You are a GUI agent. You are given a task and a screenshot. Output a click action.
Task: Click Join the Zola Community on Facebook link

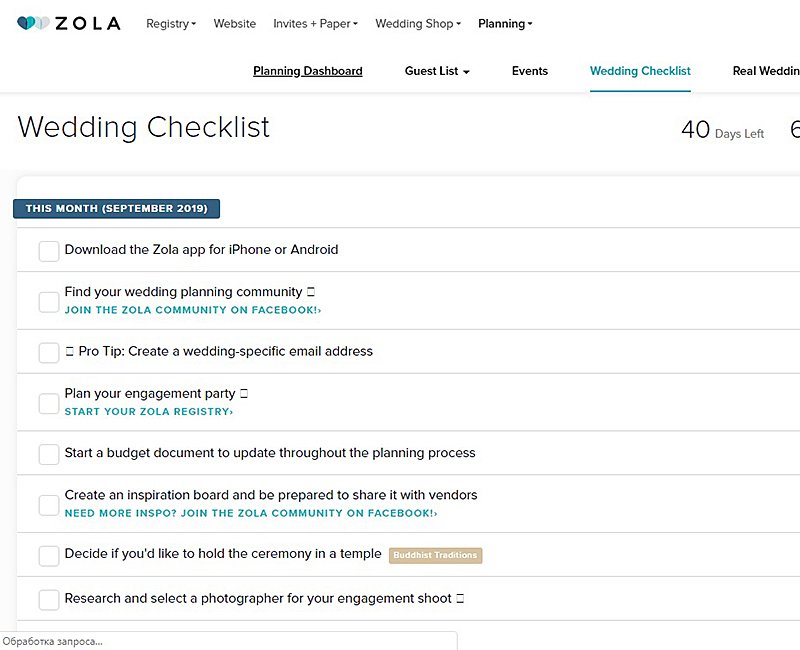(192, 310)
